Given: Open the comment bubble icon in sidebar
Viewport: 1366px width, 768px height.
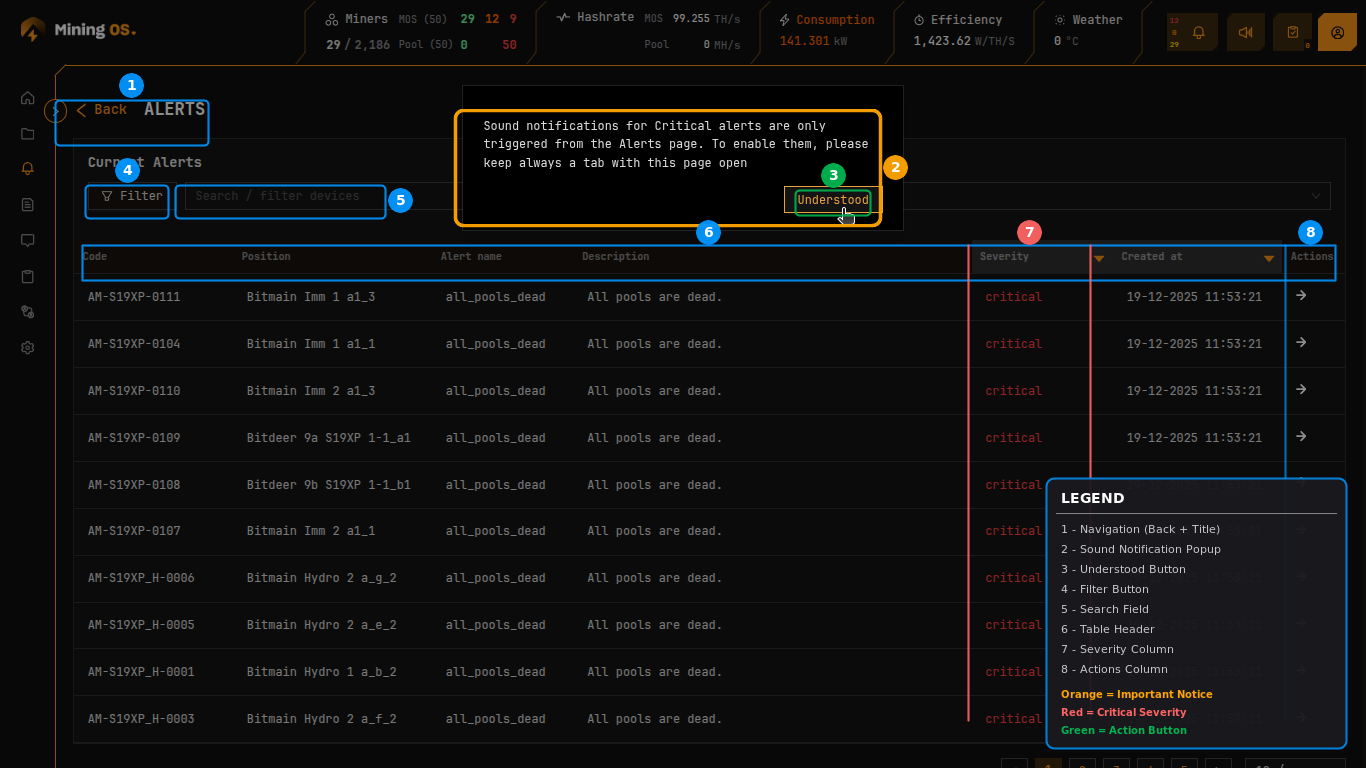Looking at the screenshot, I should (x=28, y=240).
